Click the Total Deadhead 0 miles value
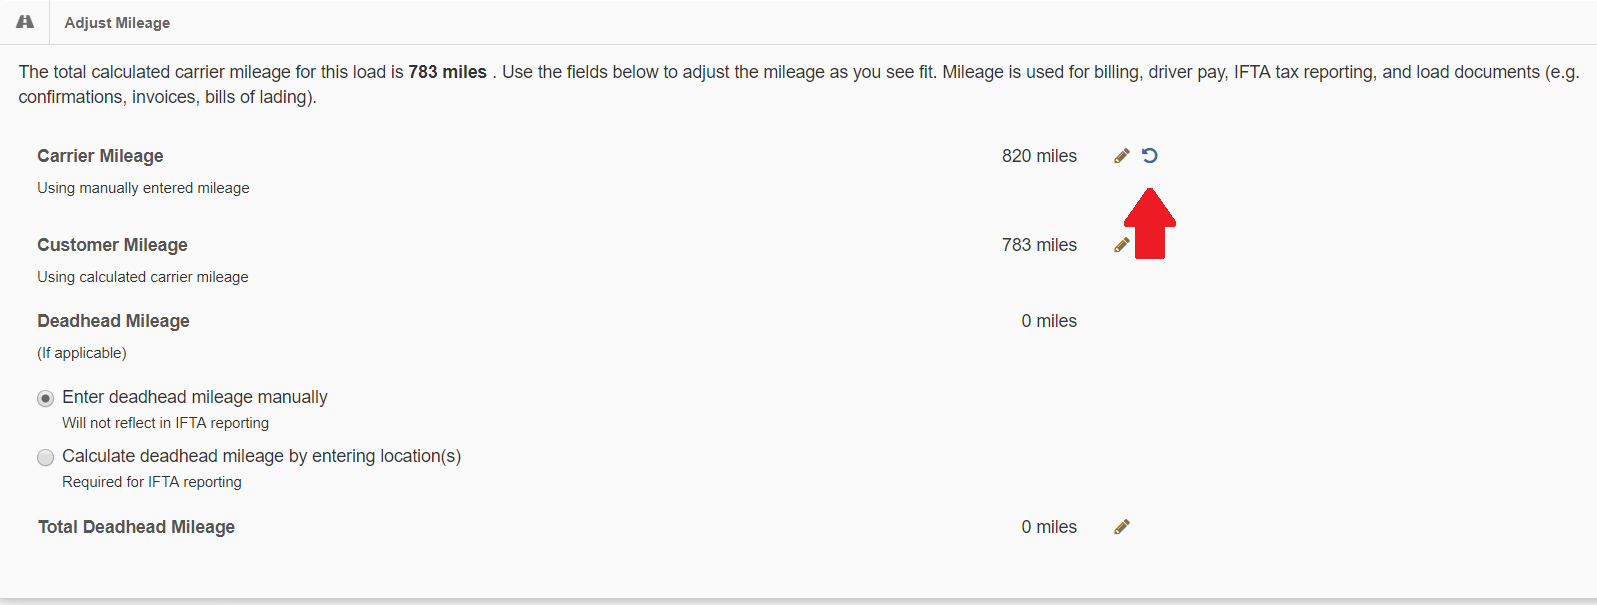Image resolution: width=1597 pixels, height=605 pixels. pos(1049,527)
